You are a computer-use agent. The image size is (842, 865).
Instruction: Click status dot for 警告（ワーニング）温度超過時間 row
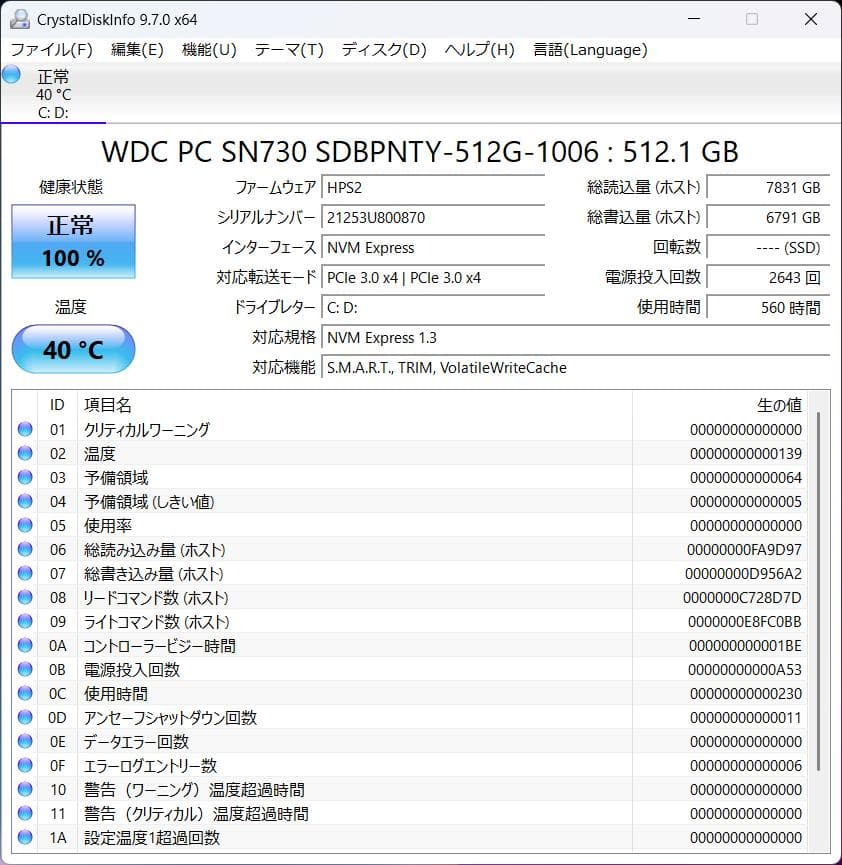click(x=25, y=789)
